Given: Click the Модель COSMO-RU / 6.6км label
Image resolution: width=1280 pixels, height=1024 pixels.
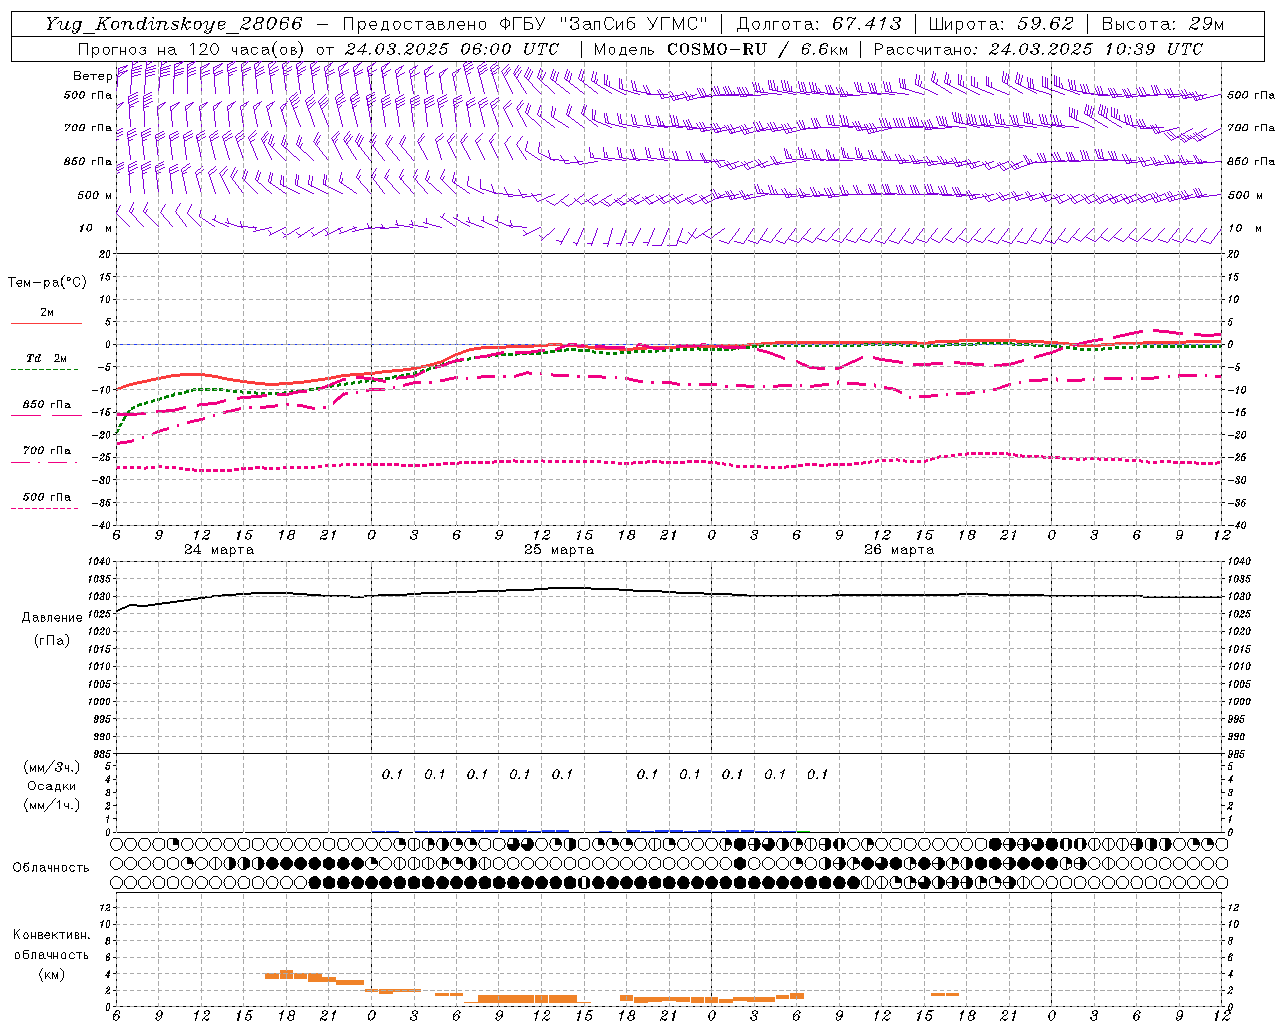Looking at the screenshot, I should pyautogui.click(x=720, y=49).
